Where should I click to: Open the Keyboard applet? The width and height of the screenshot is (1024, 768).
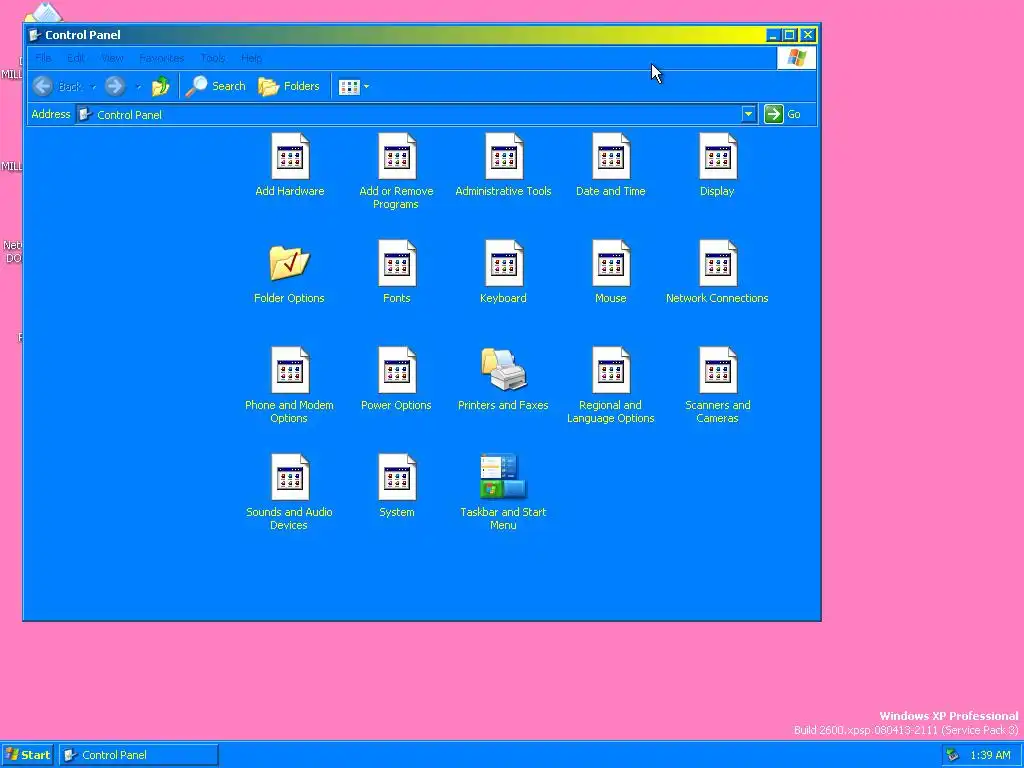point(504,272)
